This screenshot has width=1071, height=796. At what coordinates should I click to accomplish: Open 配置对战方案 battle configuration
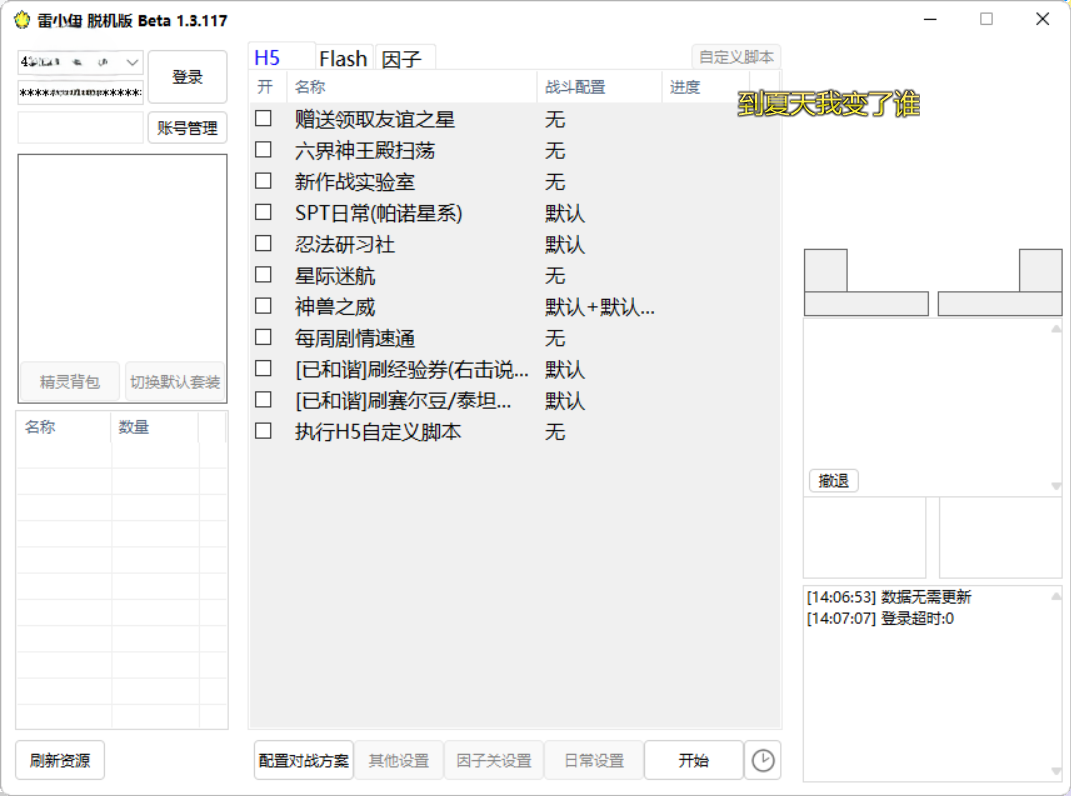point(304,761)
